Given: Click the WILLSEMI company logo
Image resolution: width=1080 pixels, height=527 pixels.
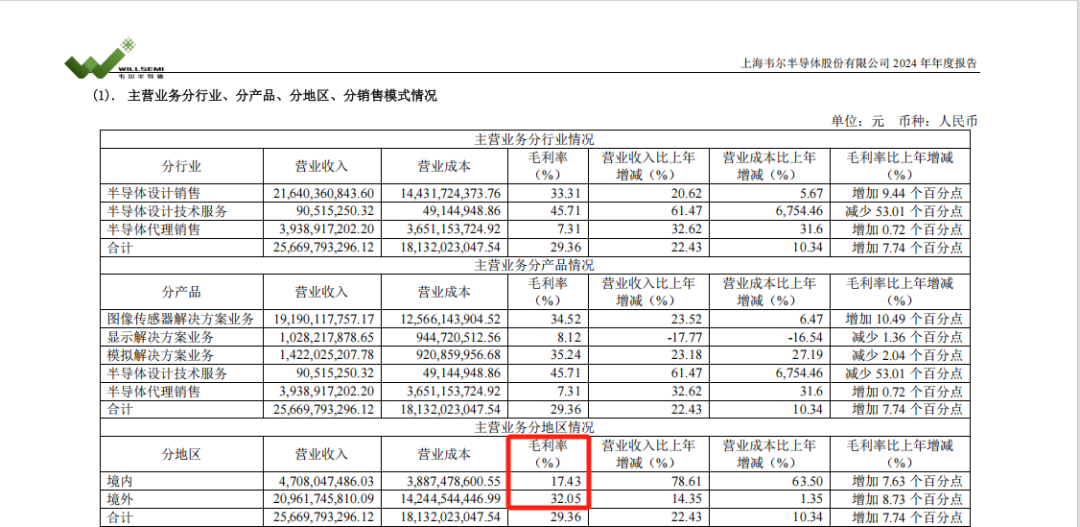Looking at the screenshot, I should (114, 59).
